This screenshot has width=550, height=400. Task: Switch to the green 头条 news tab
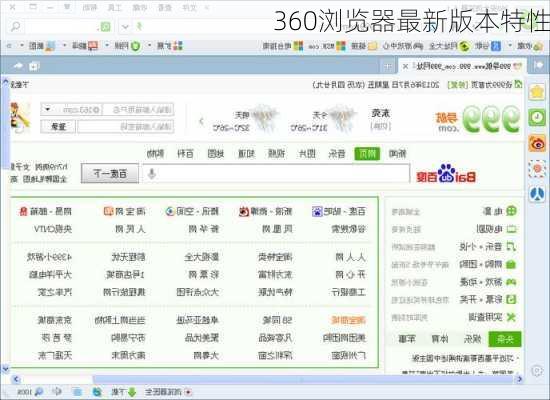(505, 339)
